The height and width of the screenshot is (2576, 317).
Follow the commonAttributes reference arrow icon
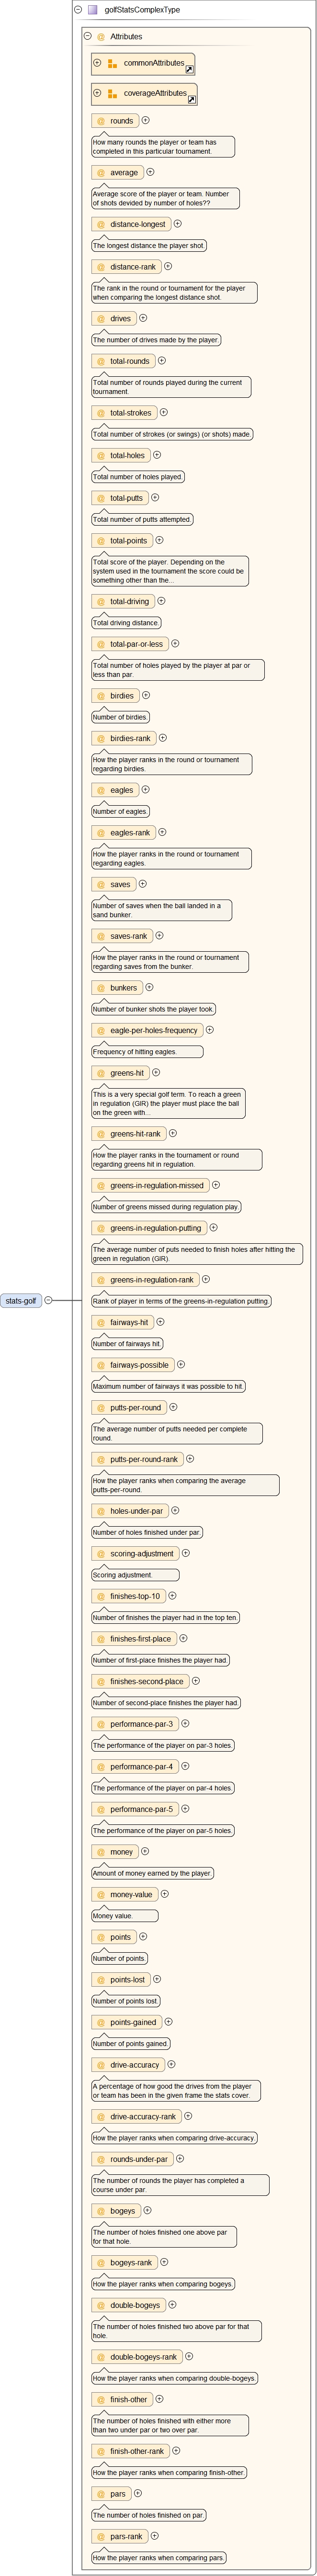click(x=189, y=70)
